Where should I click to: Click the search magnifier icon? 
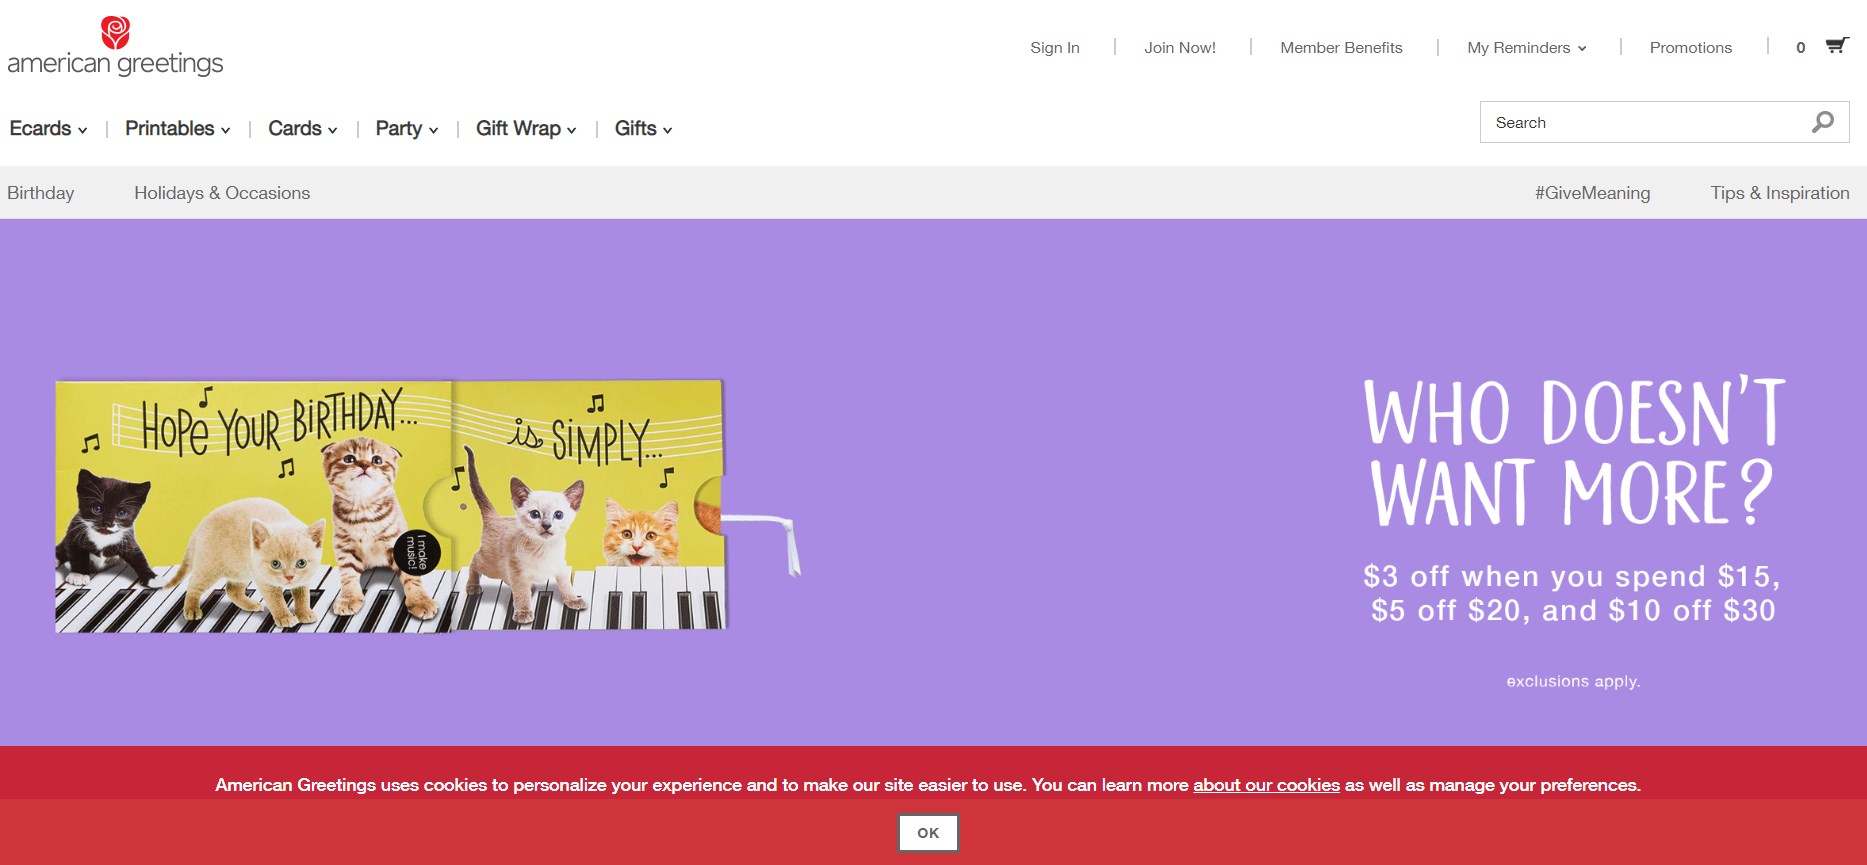[x=1823, y=122]
